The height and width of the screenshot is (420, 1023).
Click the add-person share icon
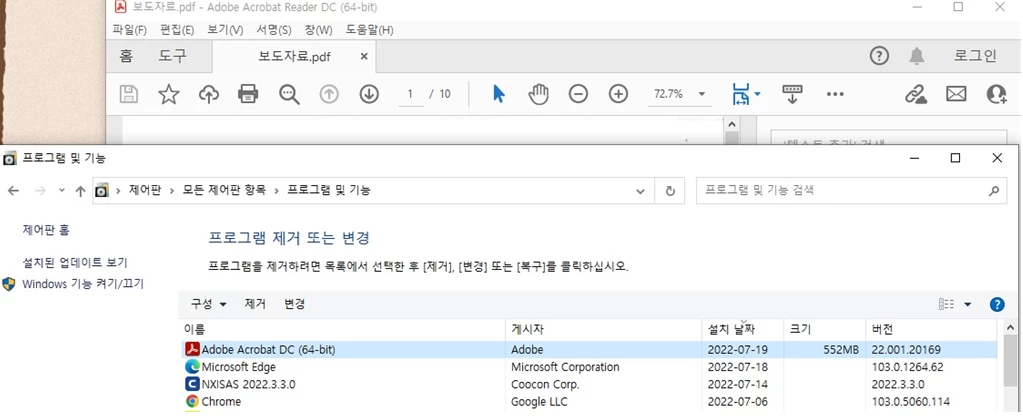point(996,95)
